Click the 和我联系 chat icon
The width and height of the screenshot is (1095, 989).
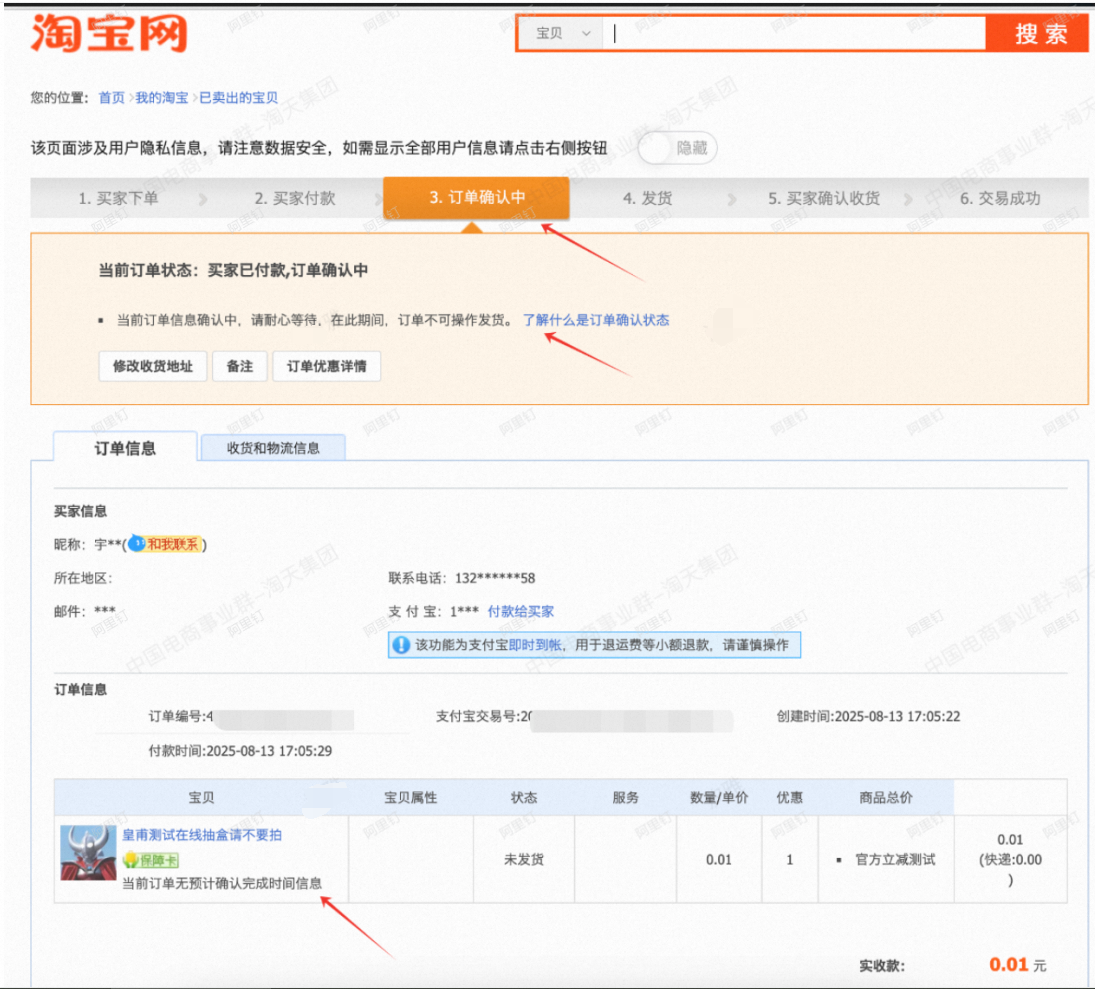[x=166, y=544]
